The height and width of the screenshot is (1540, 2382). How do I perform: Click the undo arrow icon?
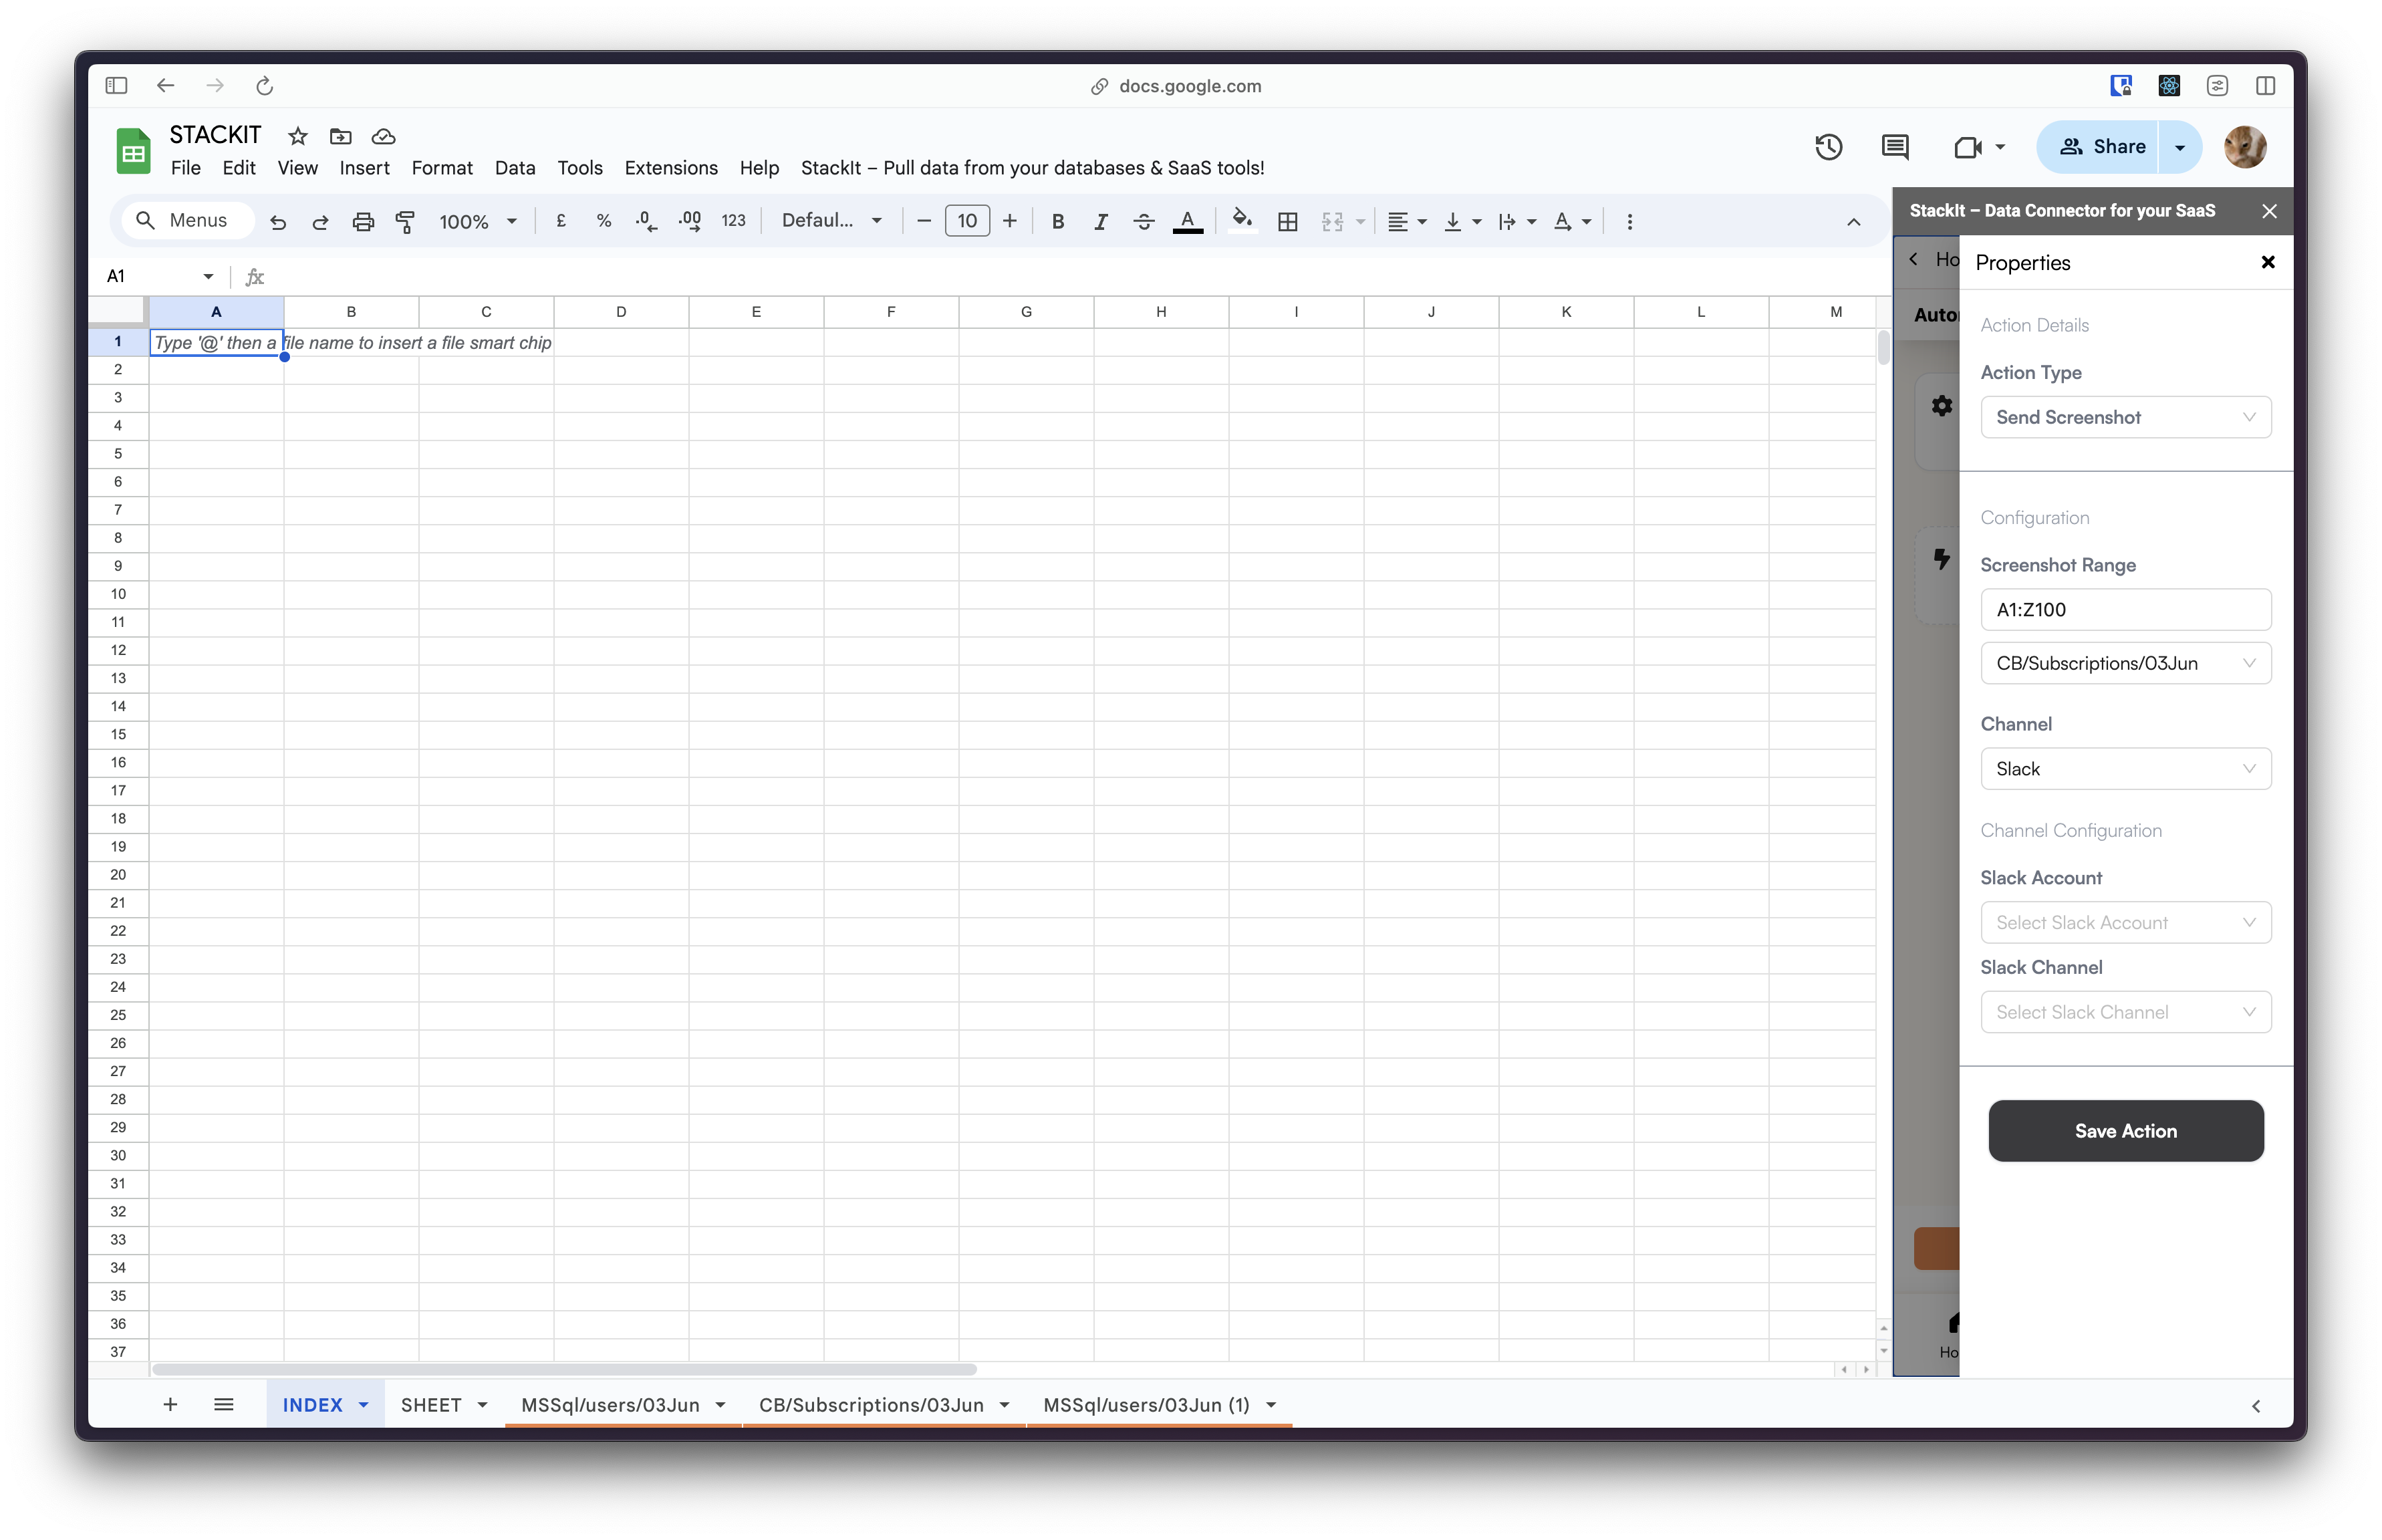pos(278,222)
